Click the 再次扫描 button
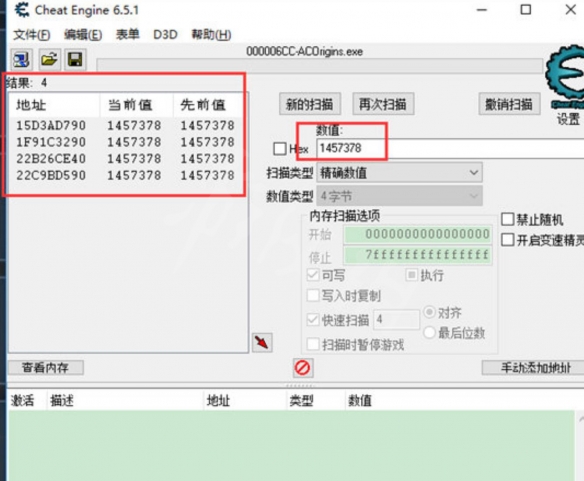The image size is (584, 481). 383,104
